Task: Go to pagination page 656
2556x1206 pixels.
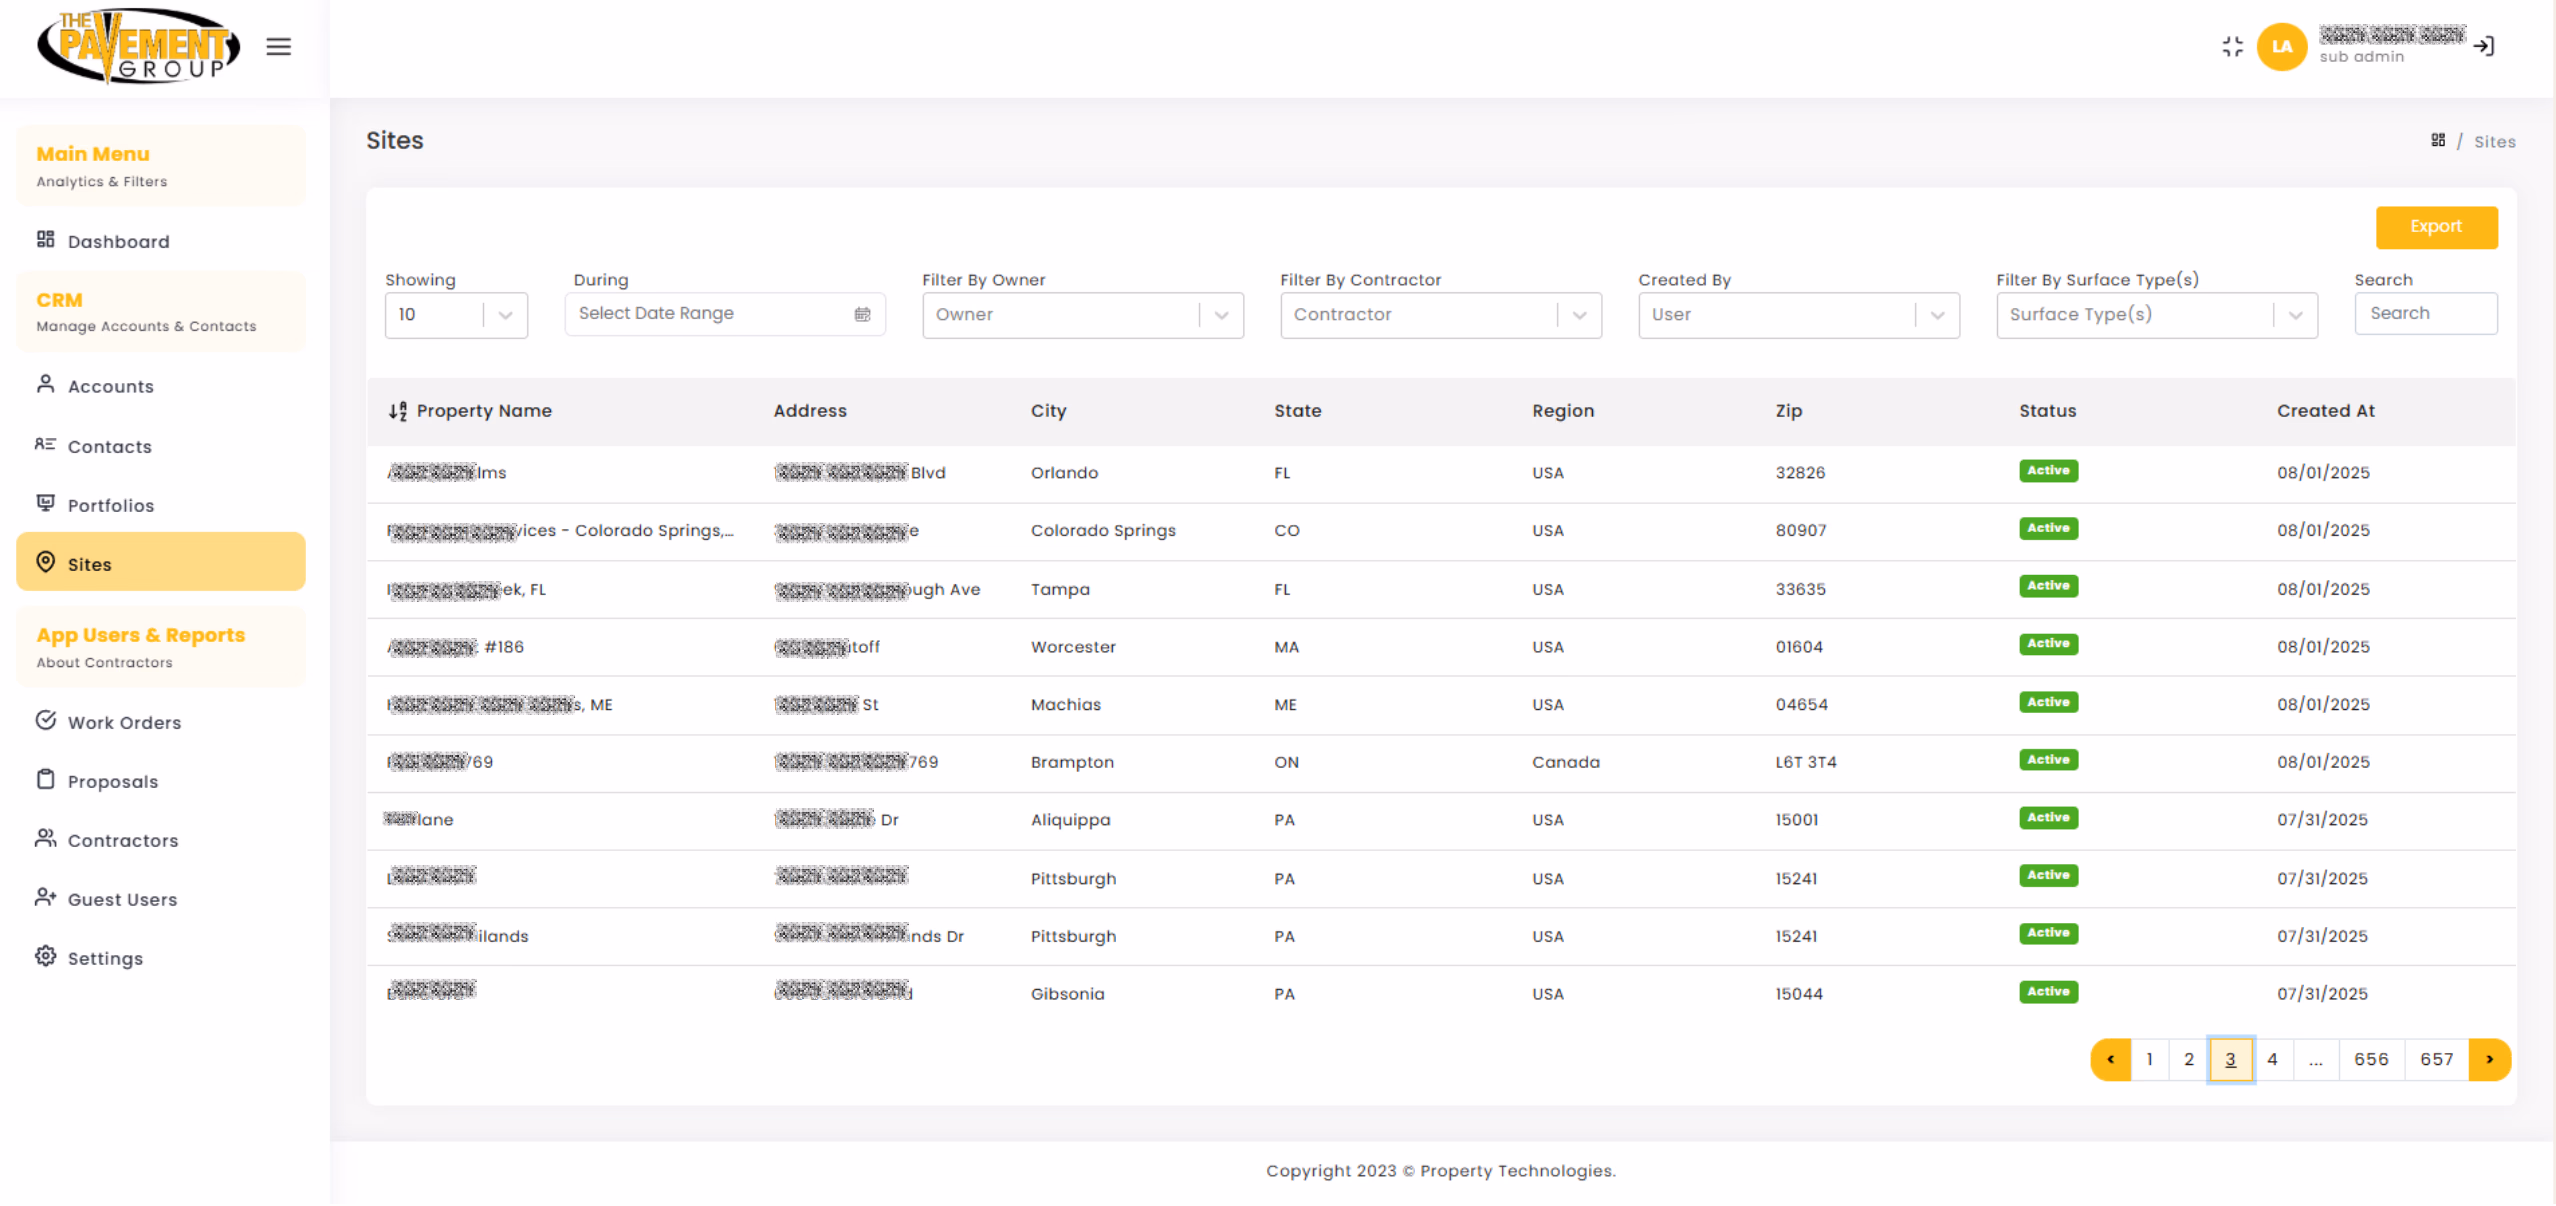Action: (2371, 1059)
